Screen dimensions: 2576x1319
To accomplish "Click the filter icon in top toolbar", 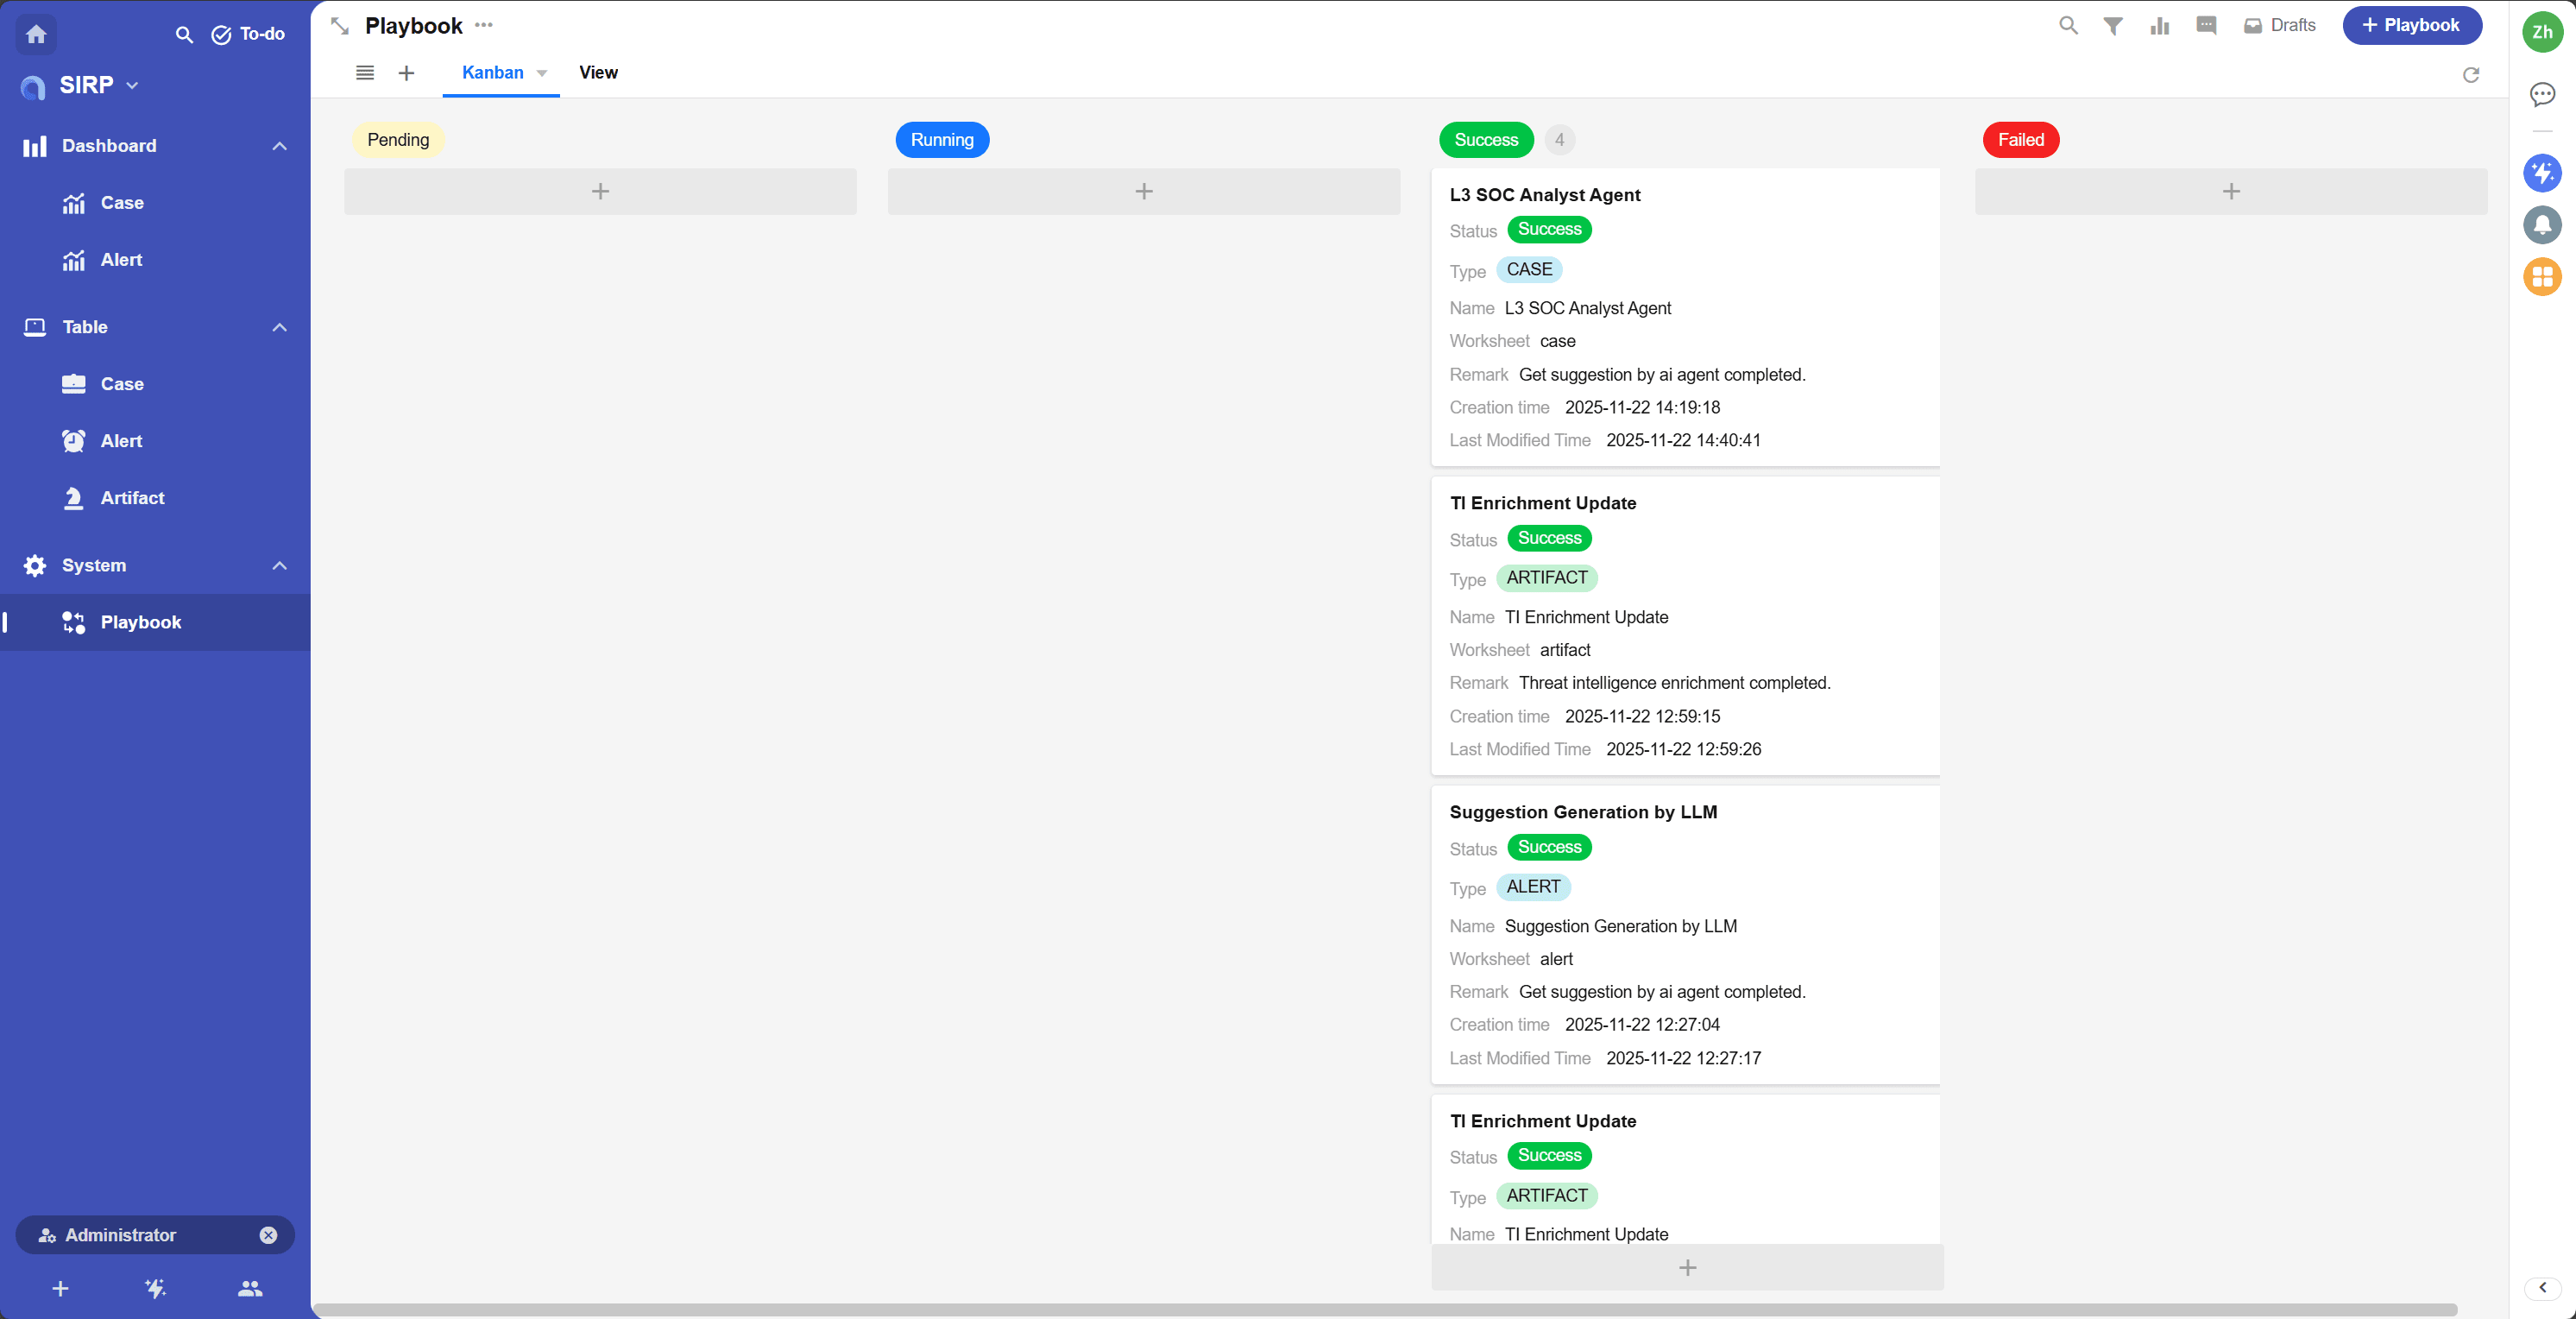I will (x=2112, y=26).
